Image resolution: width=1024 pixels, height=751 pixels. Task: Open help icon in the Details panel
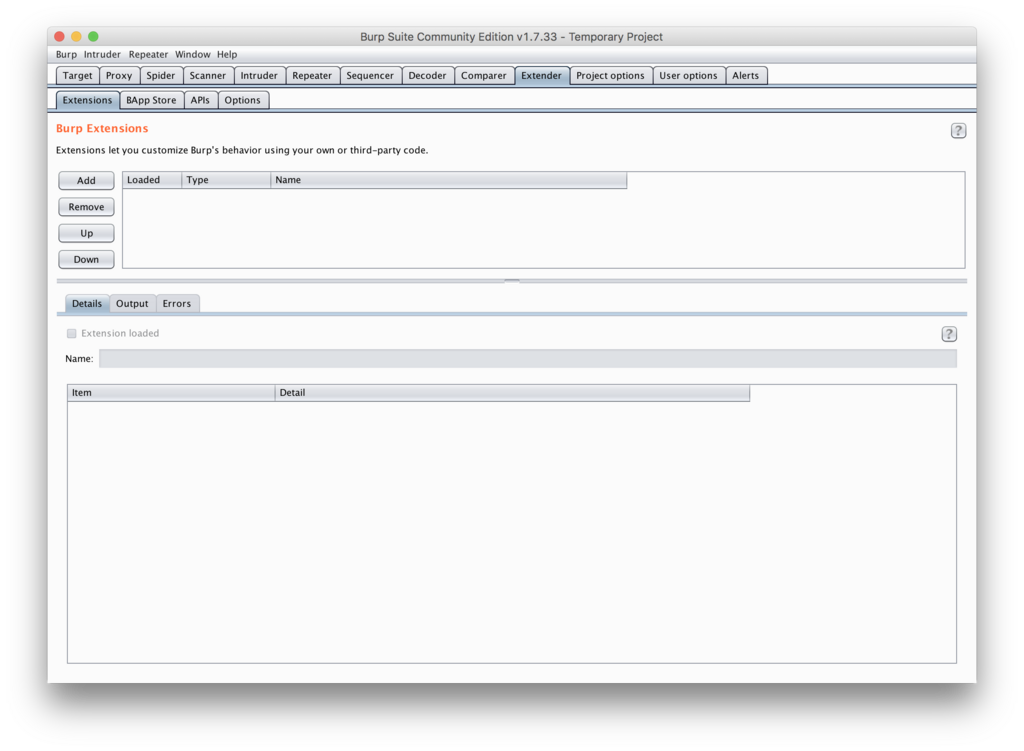pos(948,334)
